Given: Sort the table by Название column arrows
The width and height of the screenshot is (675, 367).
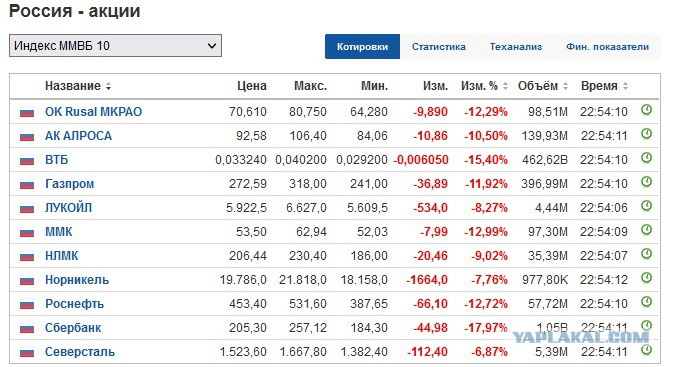Looking at the screenshot, I should (108, 86).
